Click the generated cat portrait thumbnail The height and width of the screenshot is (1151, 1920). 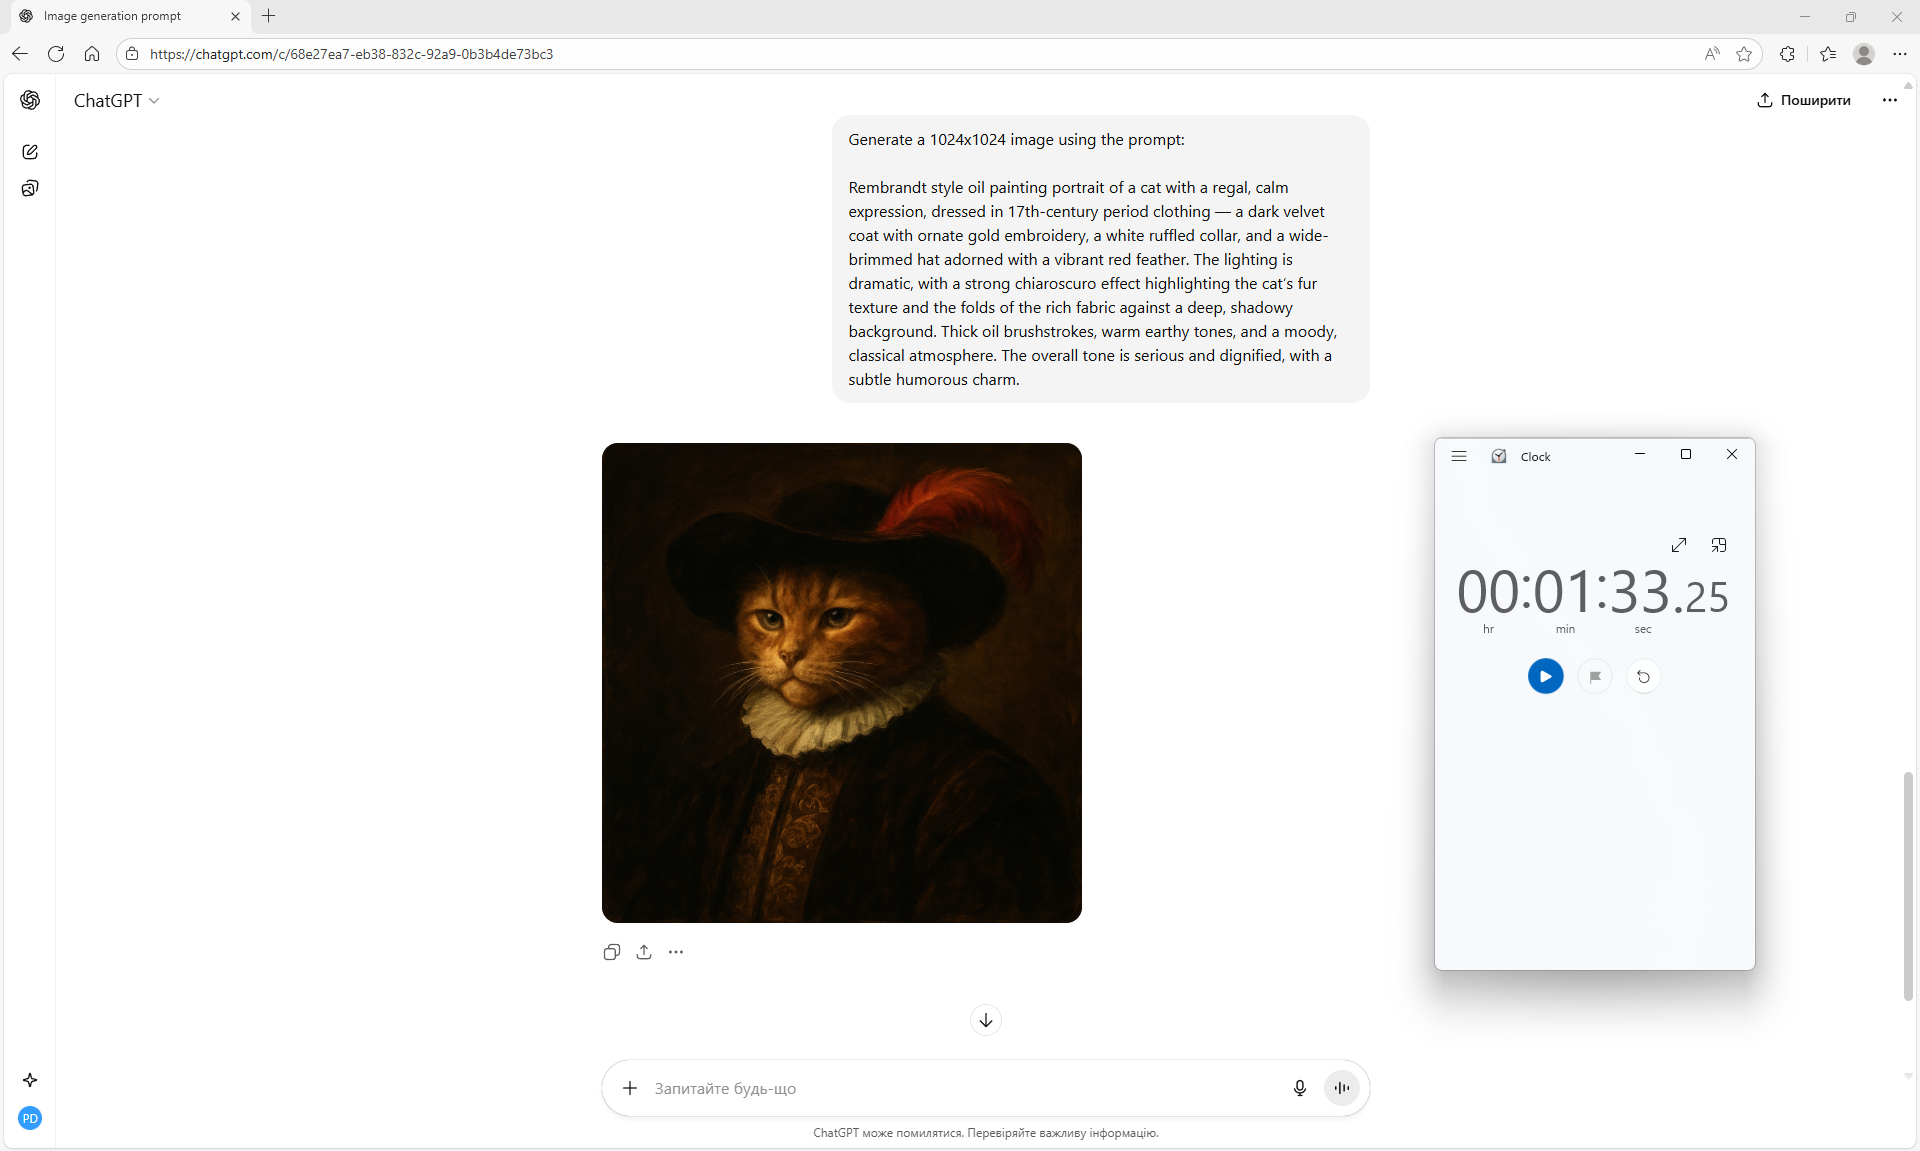pyautogui.click(x=842, y=683)
